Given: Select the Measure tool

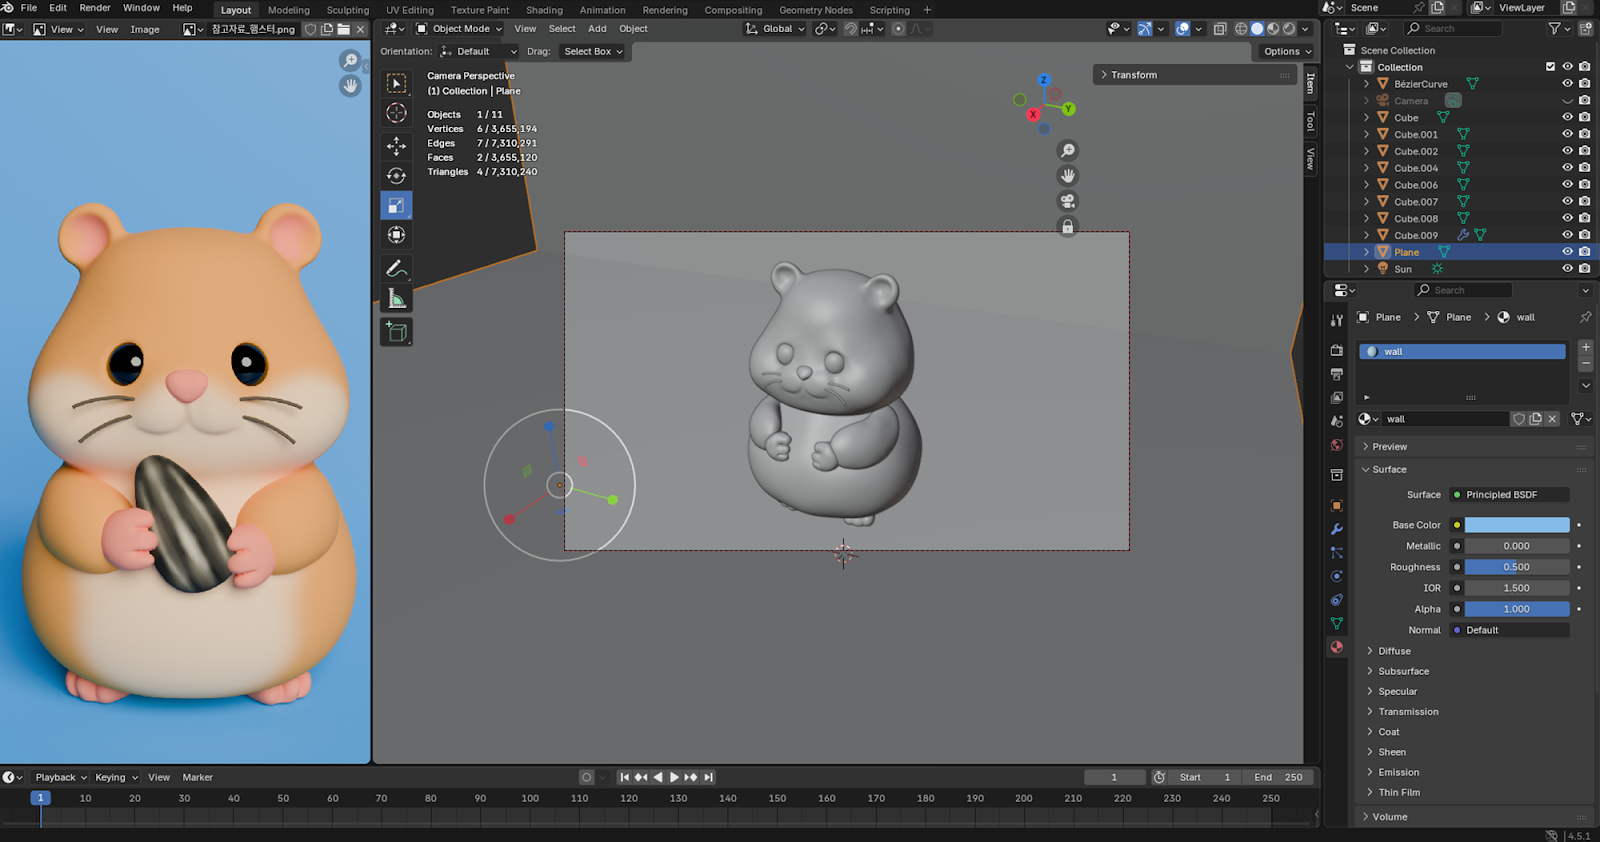Looking at the screenshot, I should click(396, 299).
